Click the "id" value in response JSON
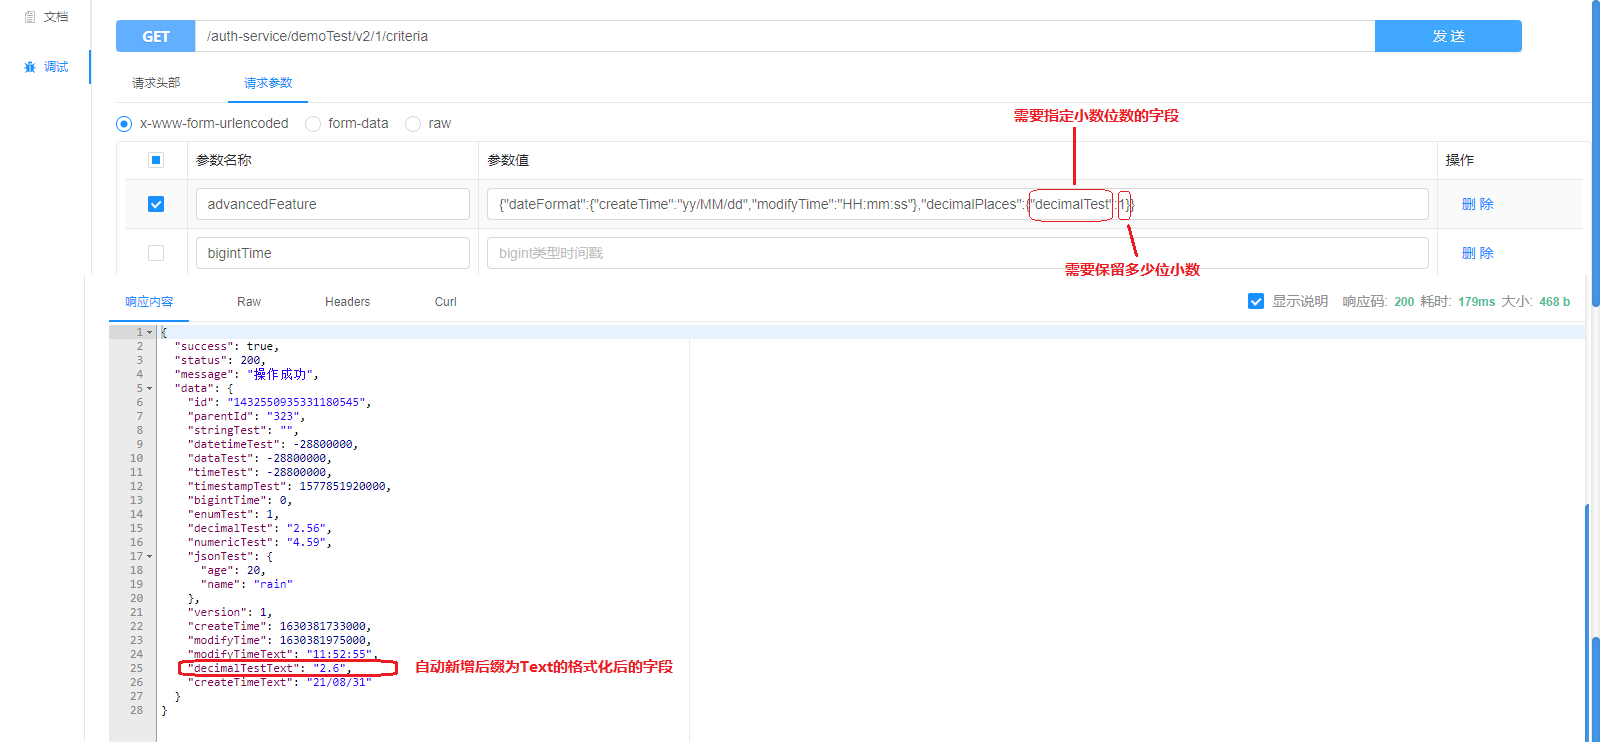 [x=294, y=402]
